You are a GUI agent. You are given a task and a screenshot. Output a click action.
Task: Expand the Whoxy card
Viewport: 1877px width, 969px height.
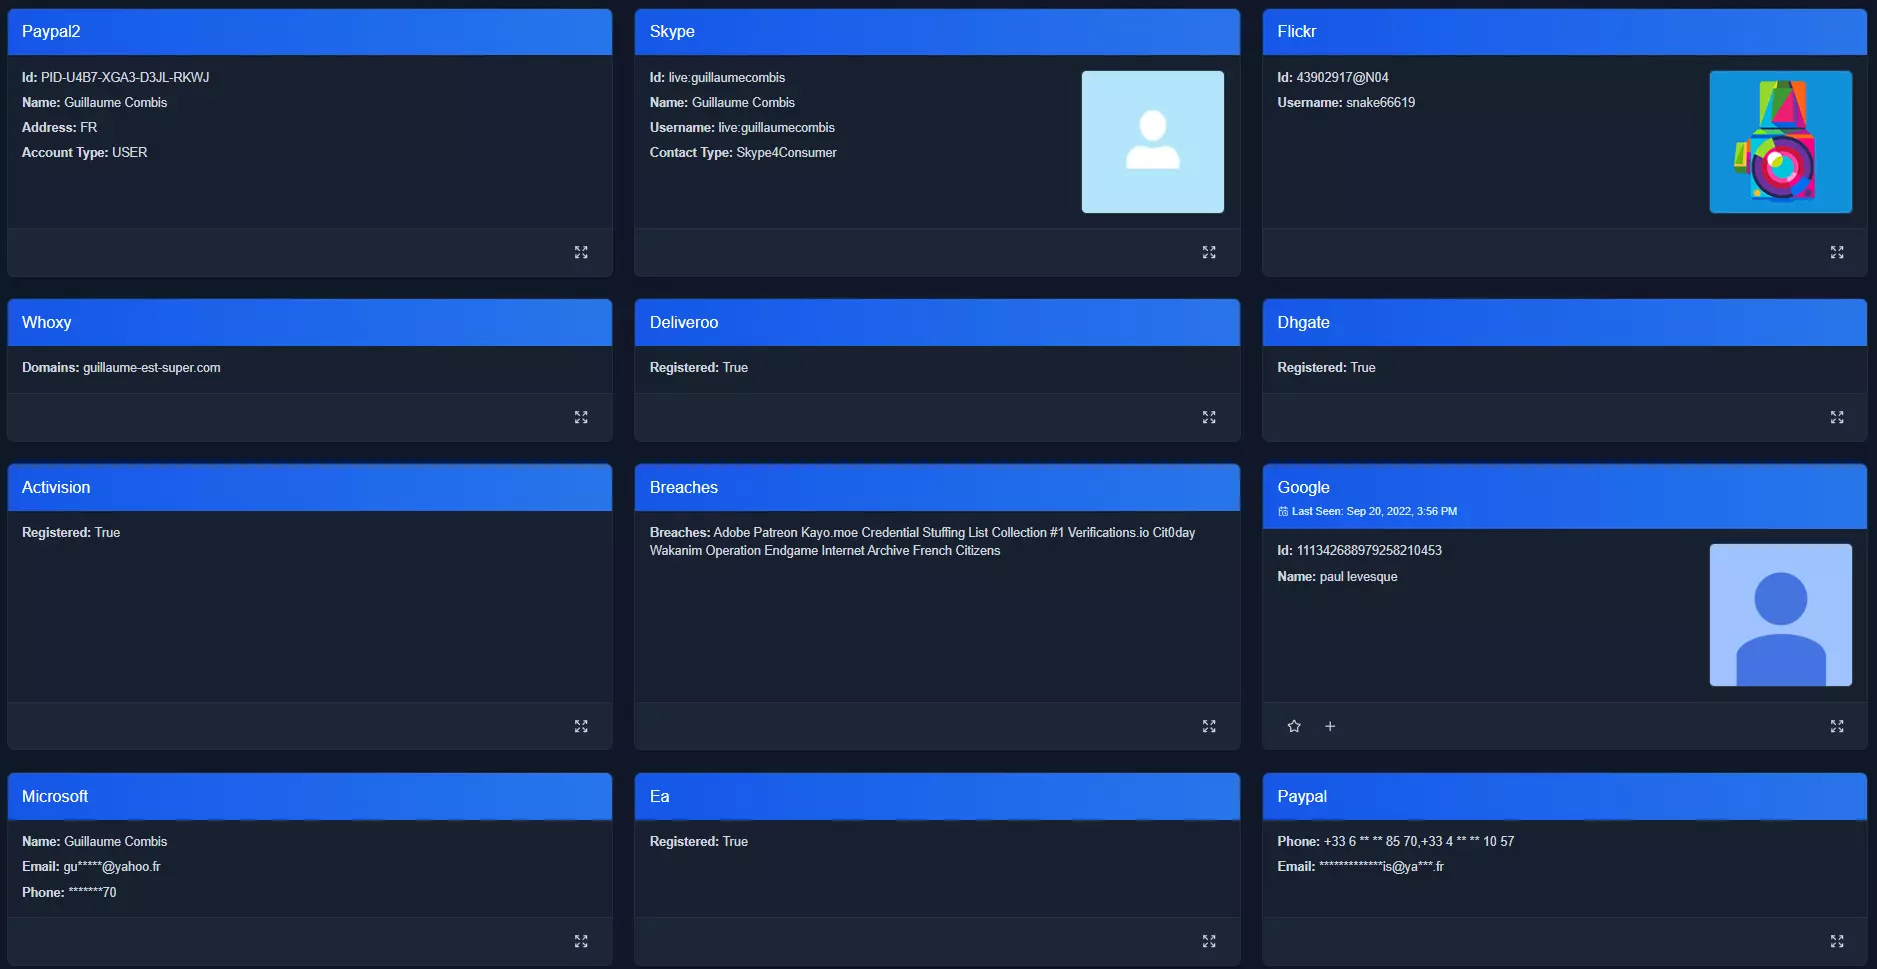[x=581, y=417]
